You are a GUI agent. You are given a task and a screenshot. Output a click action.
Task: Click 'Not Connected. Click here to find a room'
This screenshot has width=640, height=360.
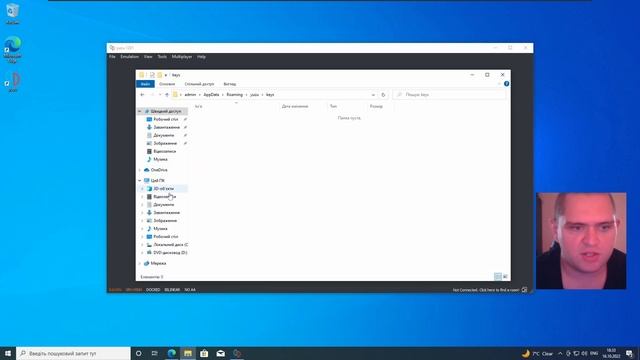(x=486, y=290)
